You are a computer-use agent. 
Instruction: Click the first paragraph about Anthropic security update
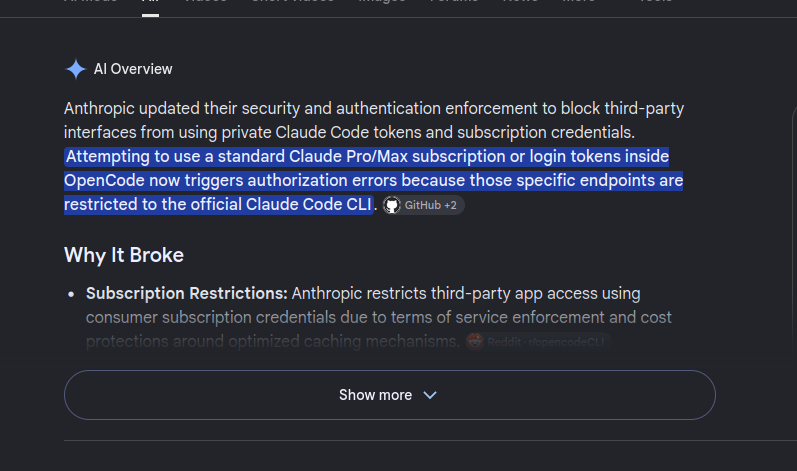[374, 120]
